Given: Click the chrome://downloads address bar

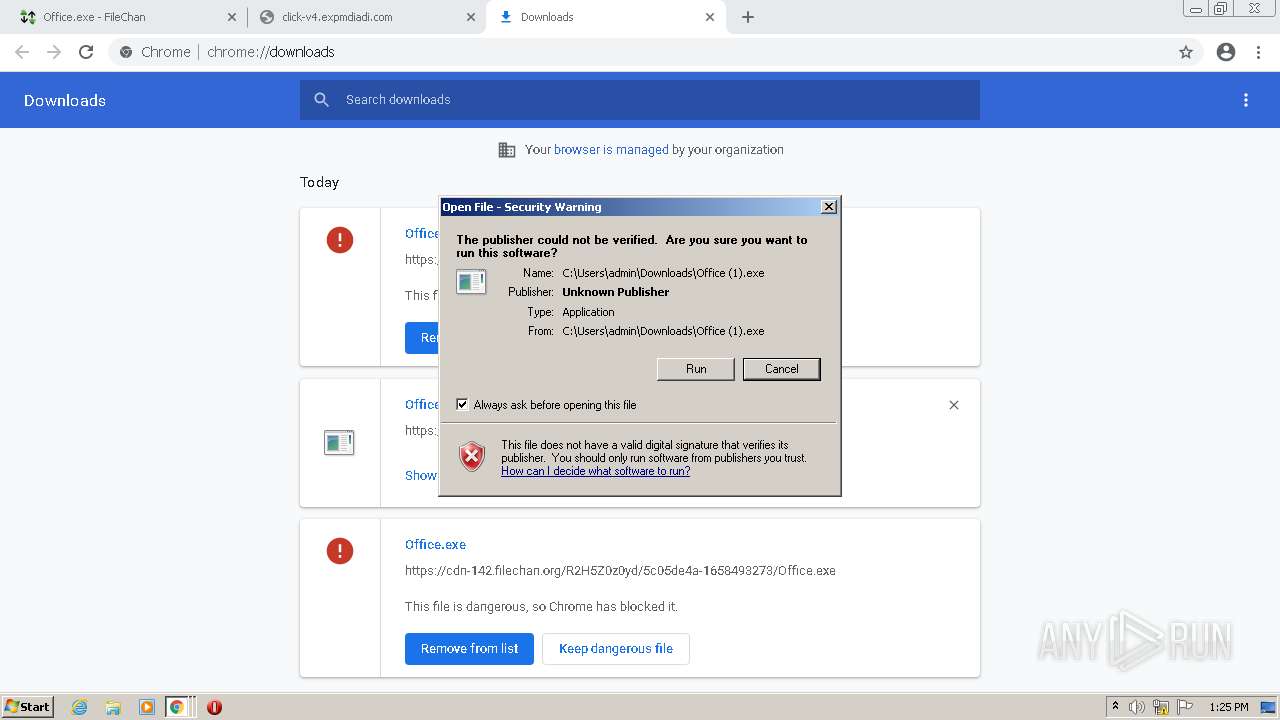Looking at the screenshot, I should (x=640, y=52).
